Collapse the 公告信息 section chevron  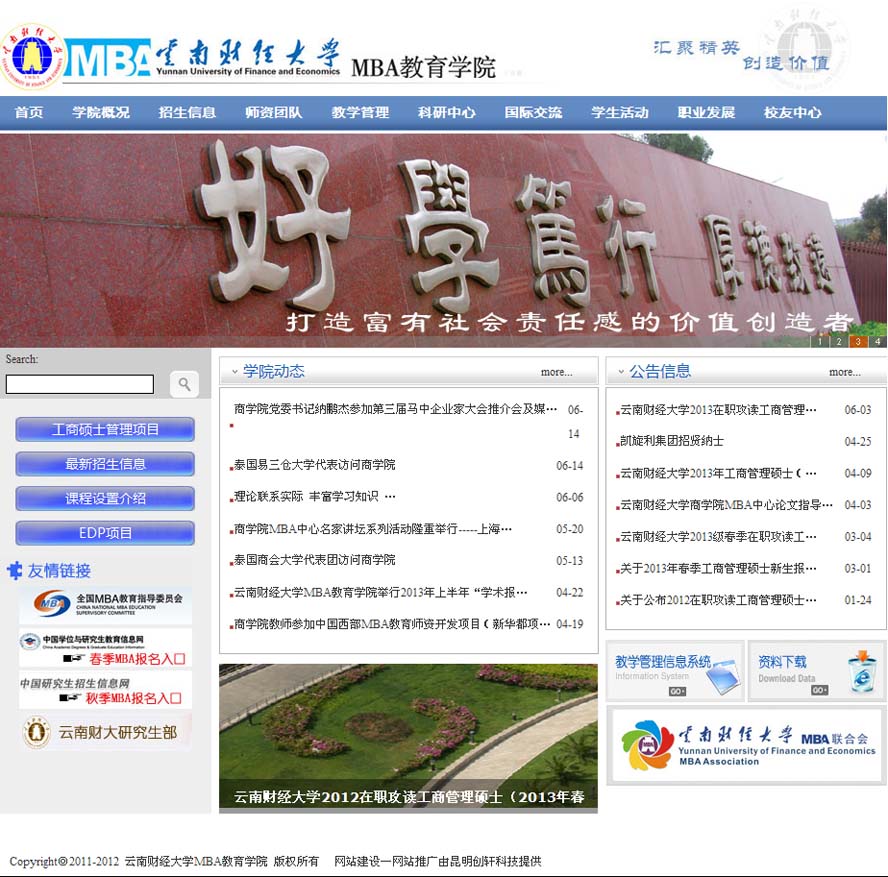coord(621,372)
